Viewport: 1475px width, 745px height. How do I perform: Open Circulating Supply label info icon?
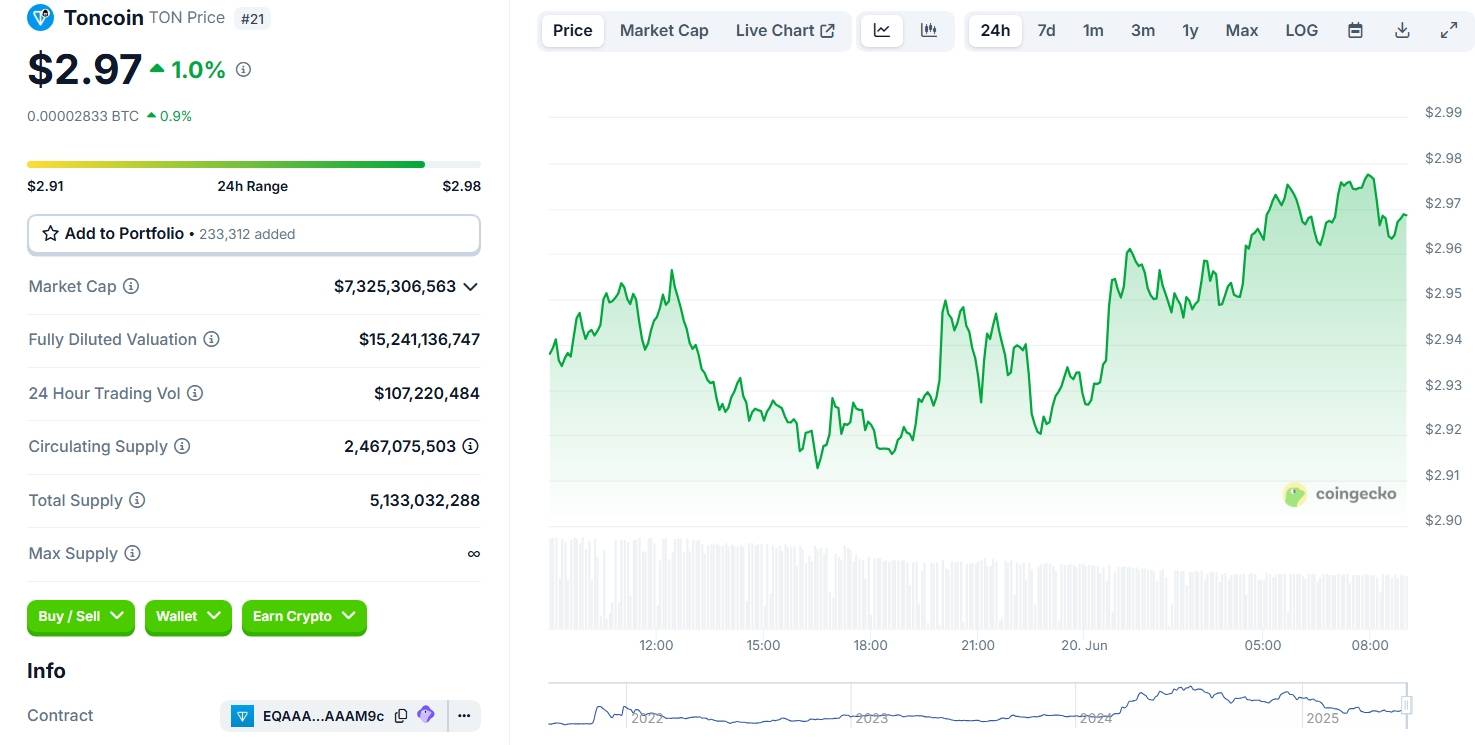tap(182, 446)
